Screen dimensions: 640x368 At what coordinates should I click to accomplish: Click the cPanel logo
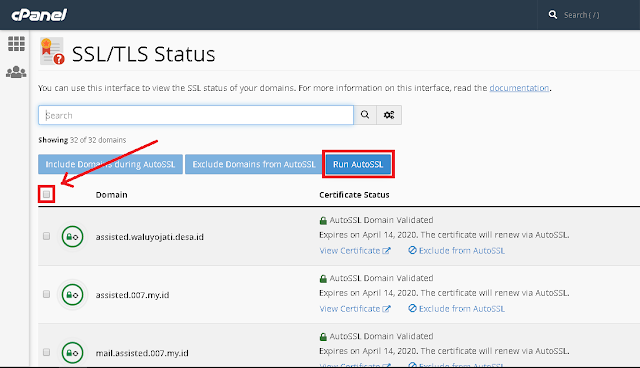tap(39, 15)
